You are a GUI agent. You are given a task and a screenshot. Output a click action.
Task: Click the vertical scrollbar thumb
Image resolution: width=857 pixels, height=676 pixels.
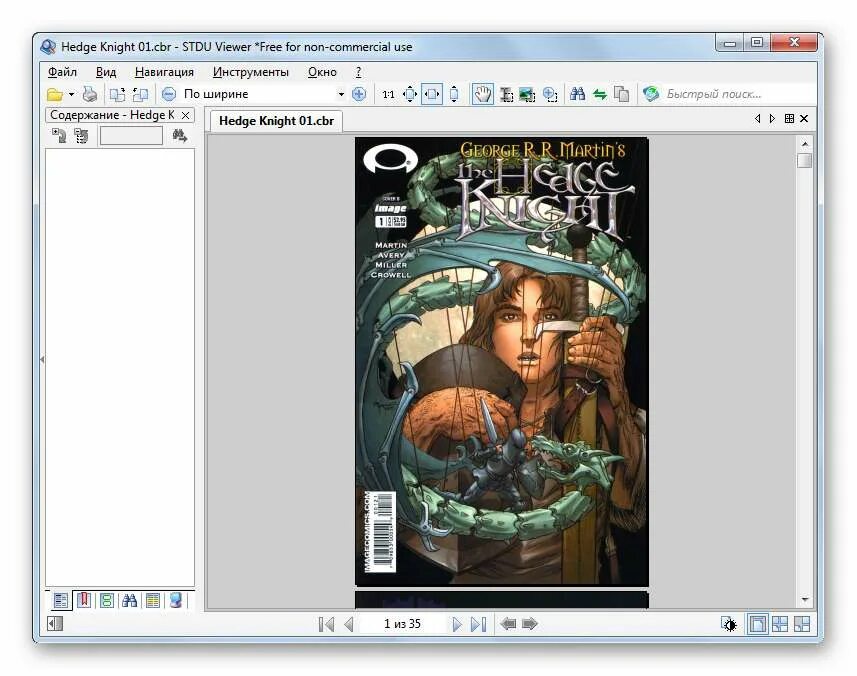[x=805, y=161]
